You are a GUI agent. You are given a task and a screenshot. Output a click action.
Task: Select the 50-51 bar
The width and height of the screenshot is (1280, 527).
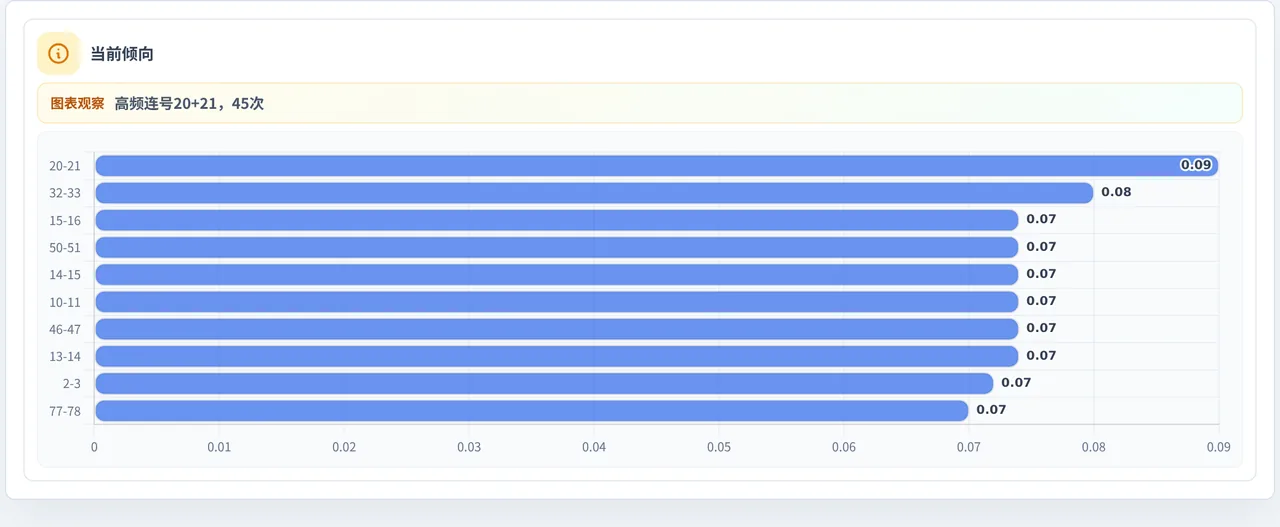pyautogui.click(x=556, y=247)
